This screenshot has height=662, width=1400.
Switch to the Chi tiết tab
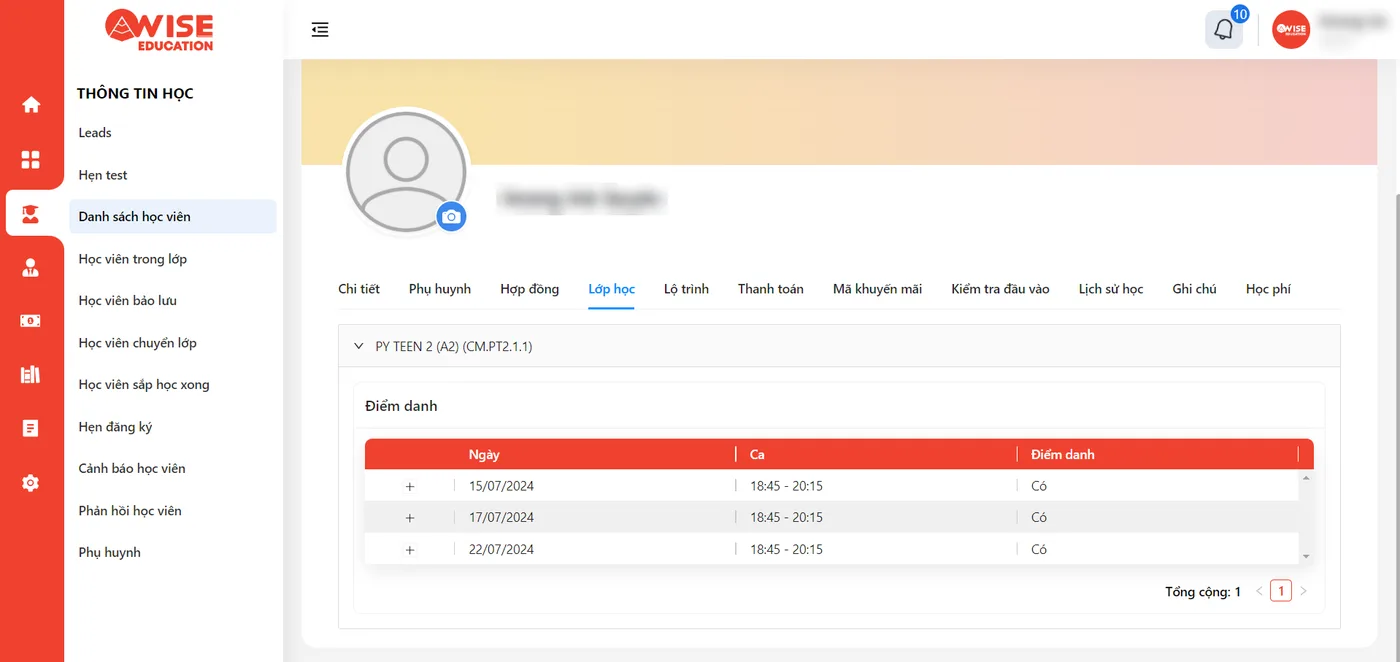click(359, 289)
